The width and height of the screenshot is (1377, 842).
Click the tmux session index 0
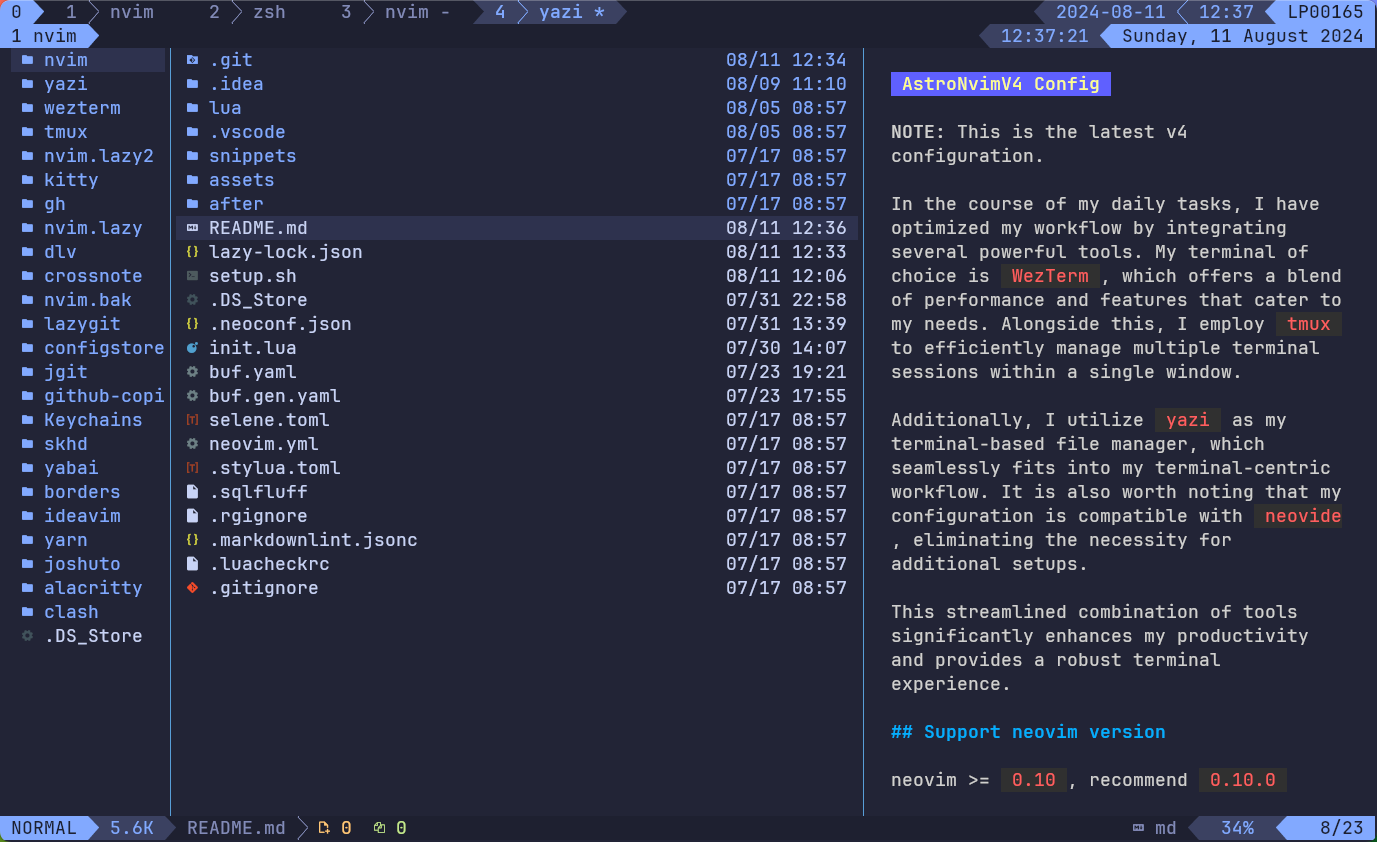click(16, 12)
